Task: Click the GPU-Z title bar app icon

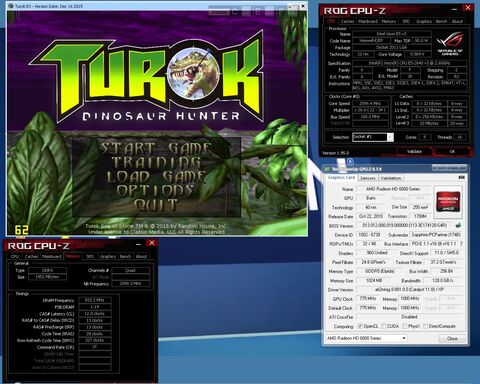Action: 327,169
